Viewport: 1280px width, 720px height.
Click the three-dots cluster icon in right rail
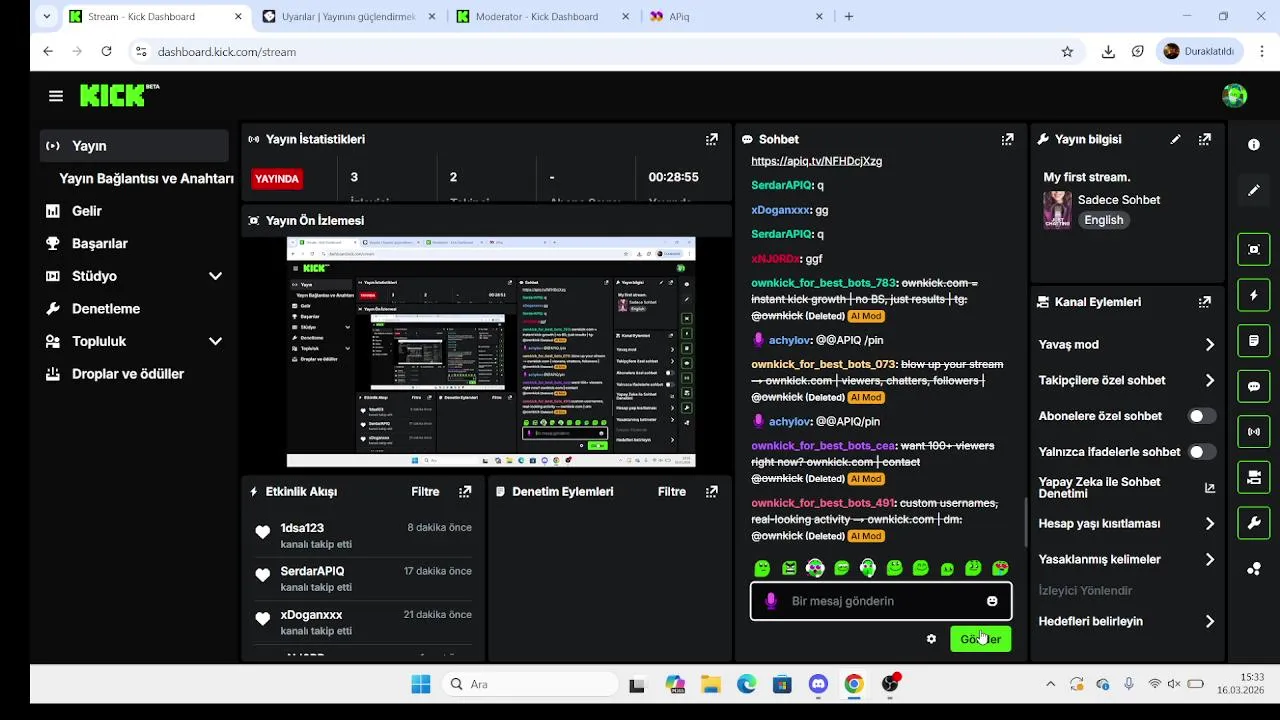[1254, 569]
